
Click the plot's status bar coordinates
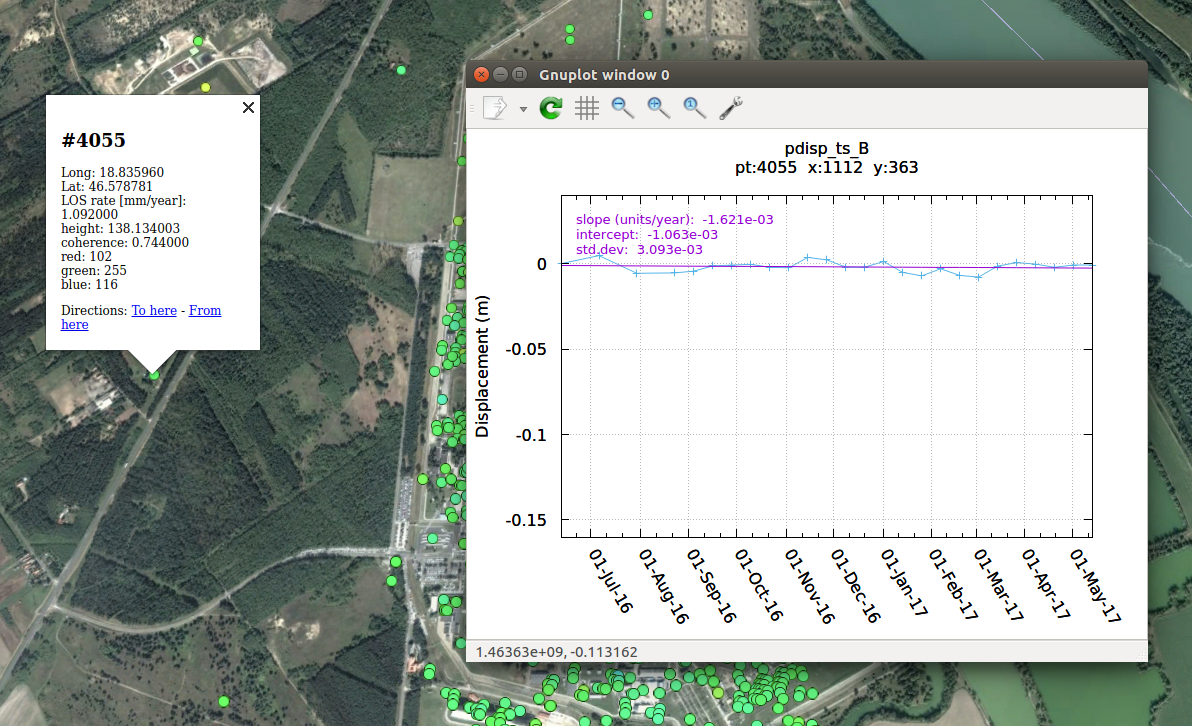click(x=556, y=652)
